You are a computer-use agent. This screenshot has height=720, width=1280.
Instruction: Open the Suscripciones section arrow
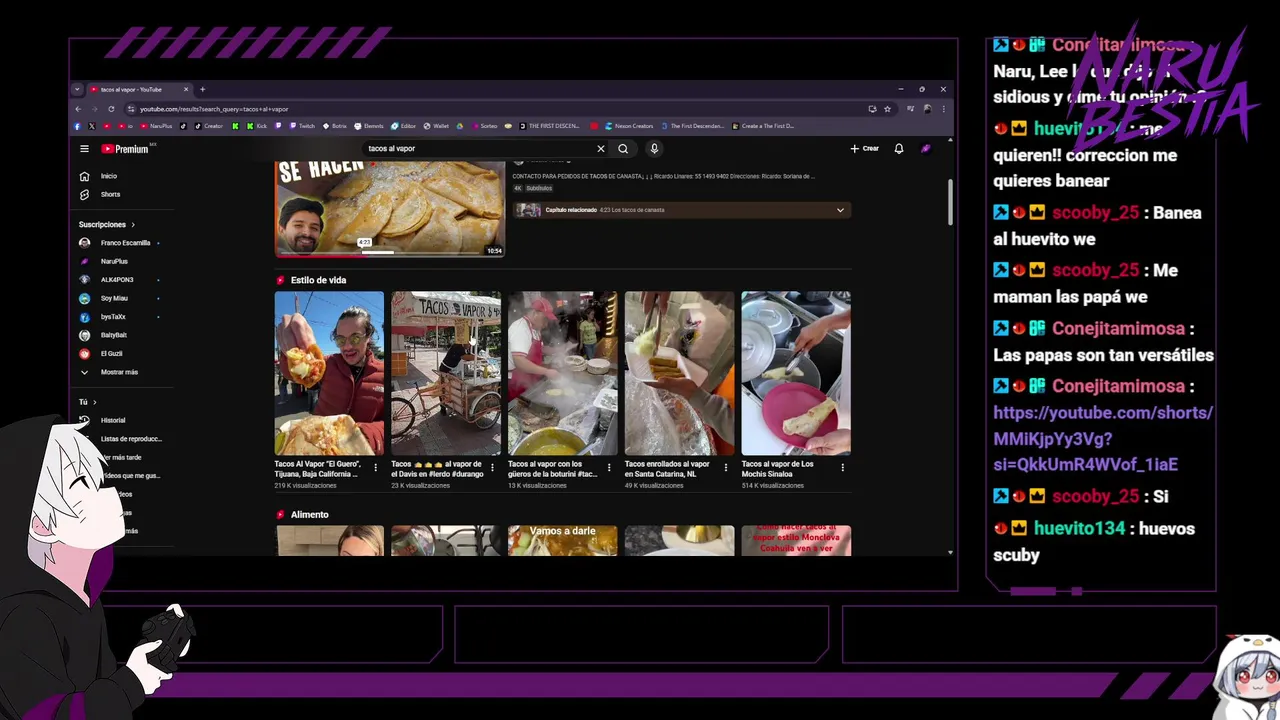point(132,225)
